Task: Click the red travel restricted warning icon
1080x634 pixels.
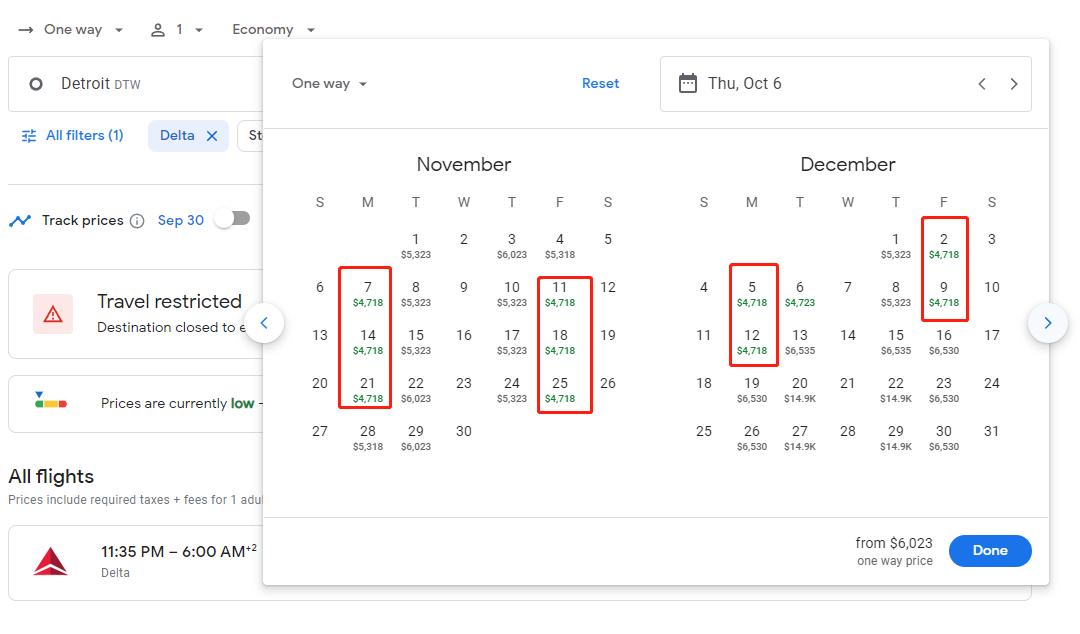Action: click(53, 314)
